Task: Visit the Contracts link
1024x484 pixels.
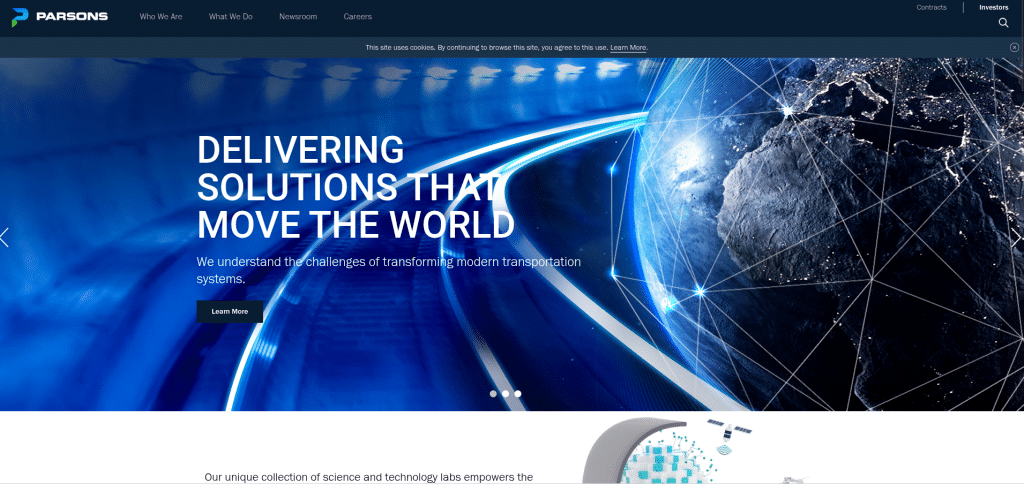Action: (931, 8)
